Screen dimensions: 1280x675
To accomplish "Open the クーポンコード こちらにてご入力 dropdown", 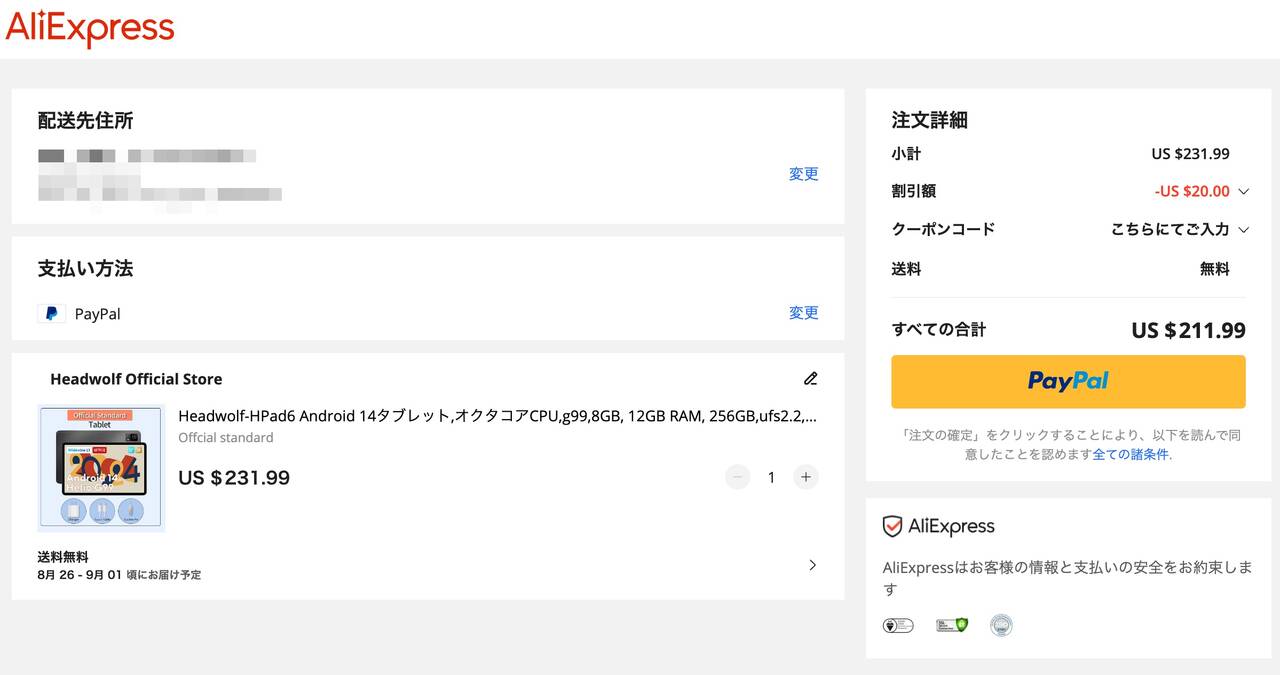I will [1180, 229].
